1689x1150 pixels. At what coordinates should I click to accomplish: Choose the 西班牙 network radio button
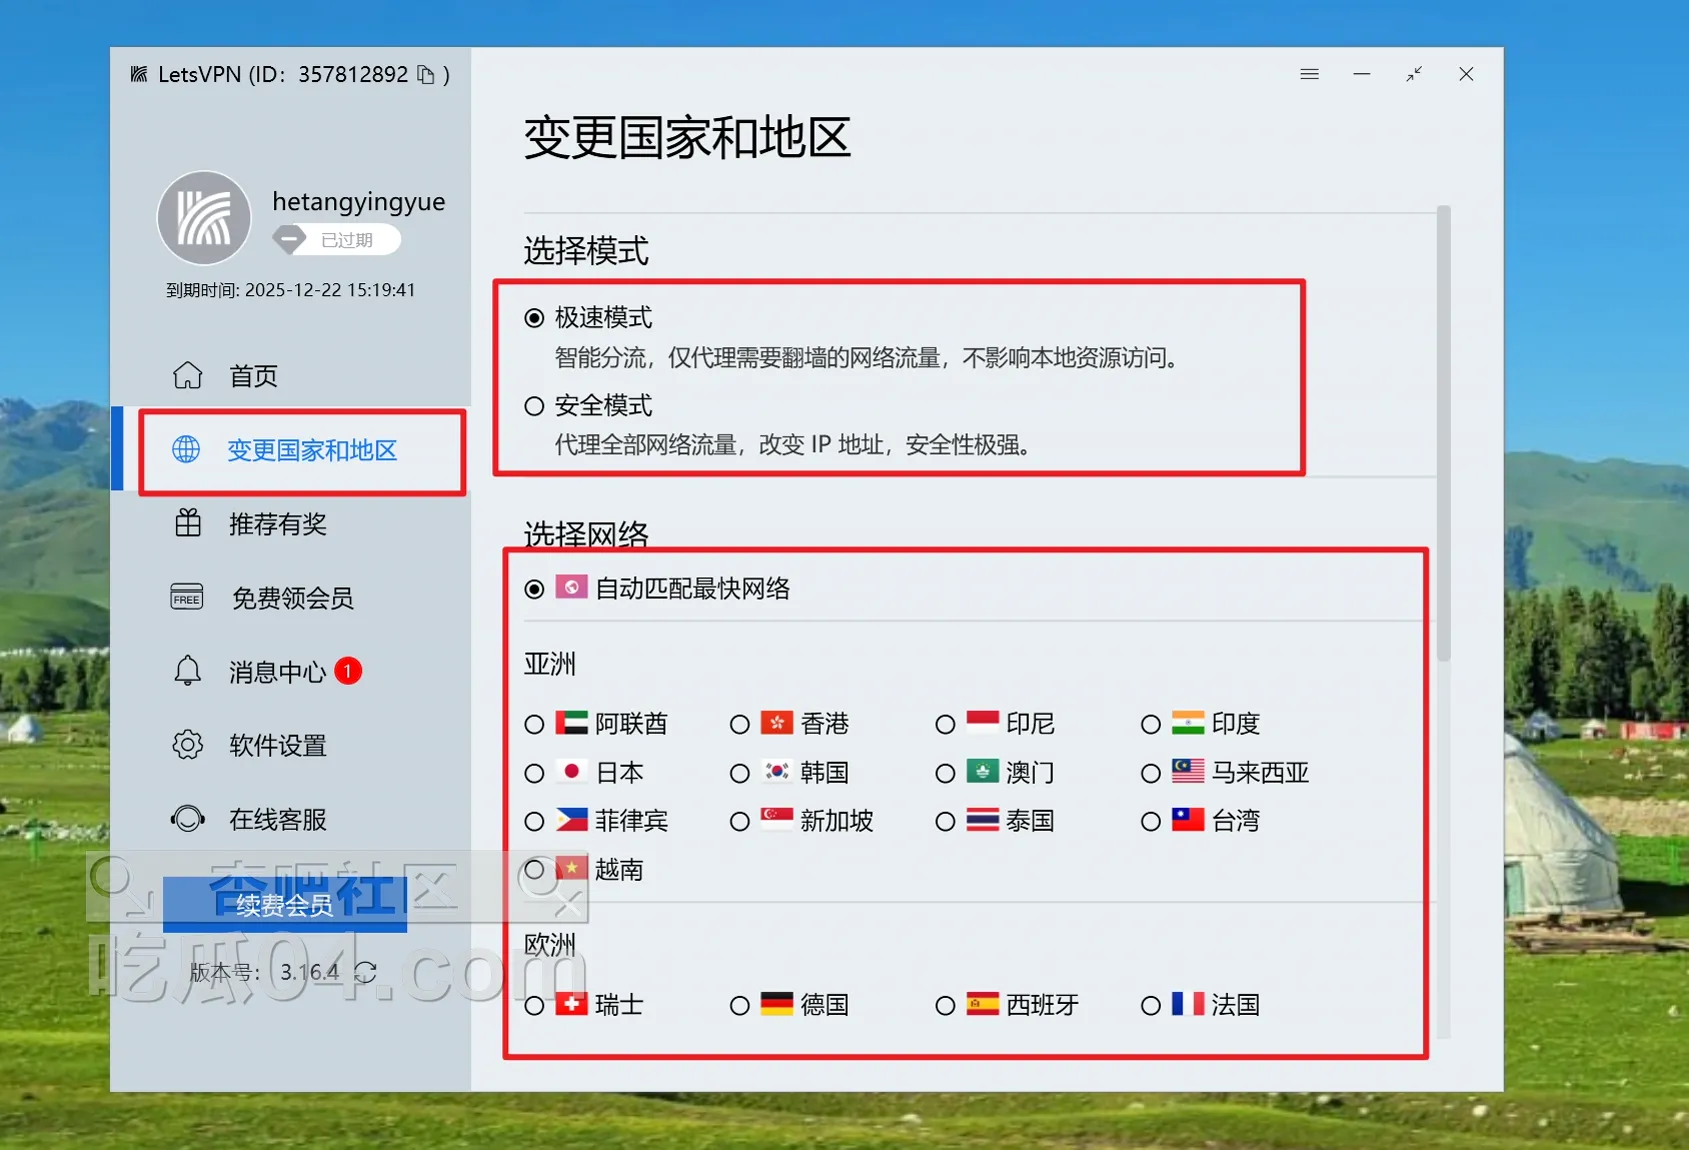click(x=945, y=1005)
